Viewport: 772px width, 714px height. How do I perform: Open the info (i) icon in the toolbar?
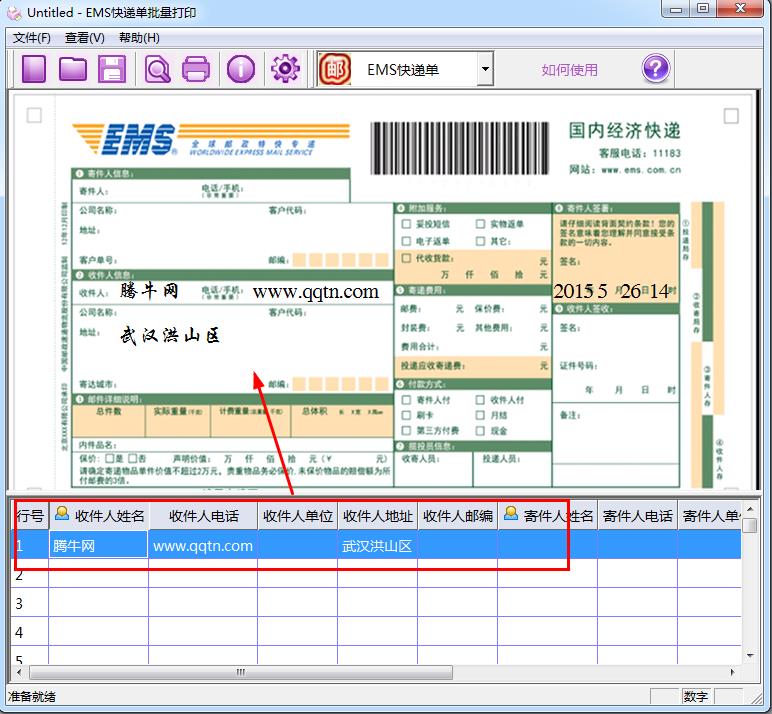tap(241, 69)
